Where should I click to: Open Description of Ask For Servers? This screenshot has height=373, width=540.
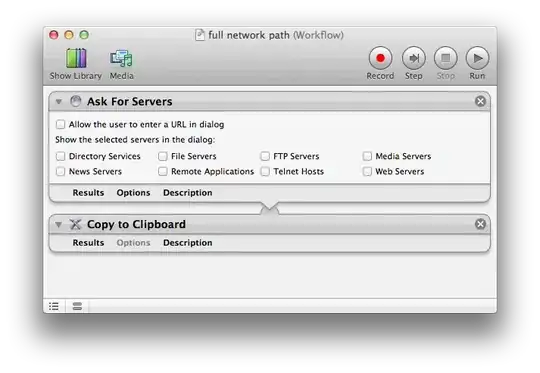pos(188,193)
